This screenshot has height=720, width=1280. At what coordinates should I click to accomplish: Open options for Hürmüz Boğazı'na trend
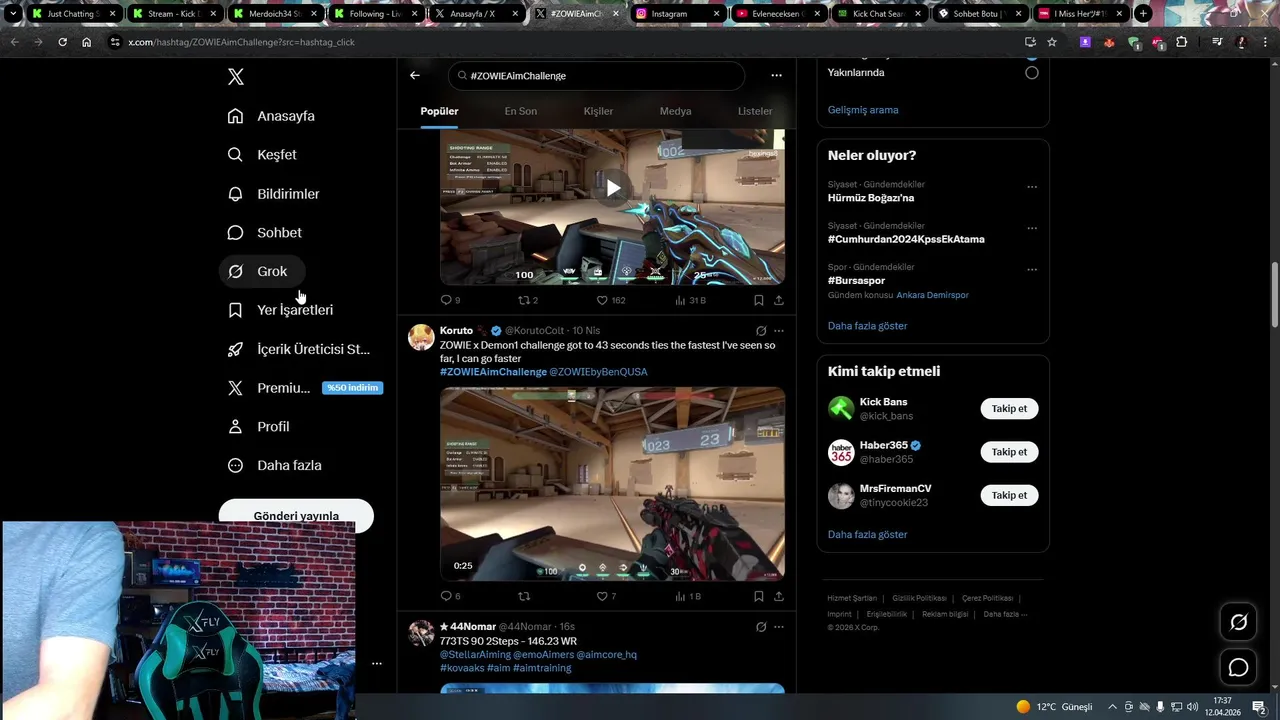[x=1032, y=187]
